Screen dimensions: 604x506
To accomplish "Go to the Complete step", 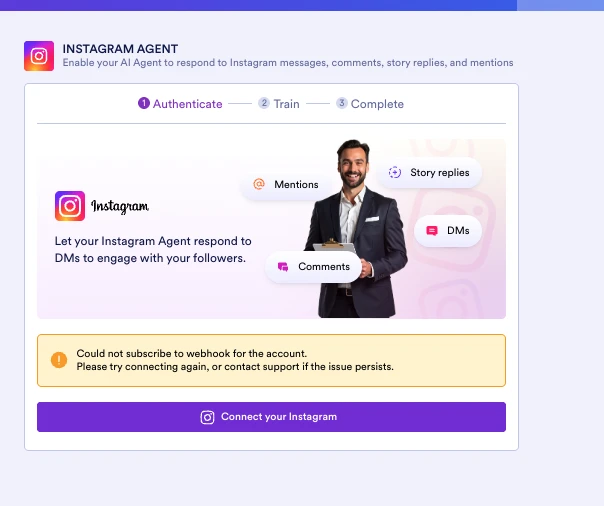I will [x=377, y=104].
